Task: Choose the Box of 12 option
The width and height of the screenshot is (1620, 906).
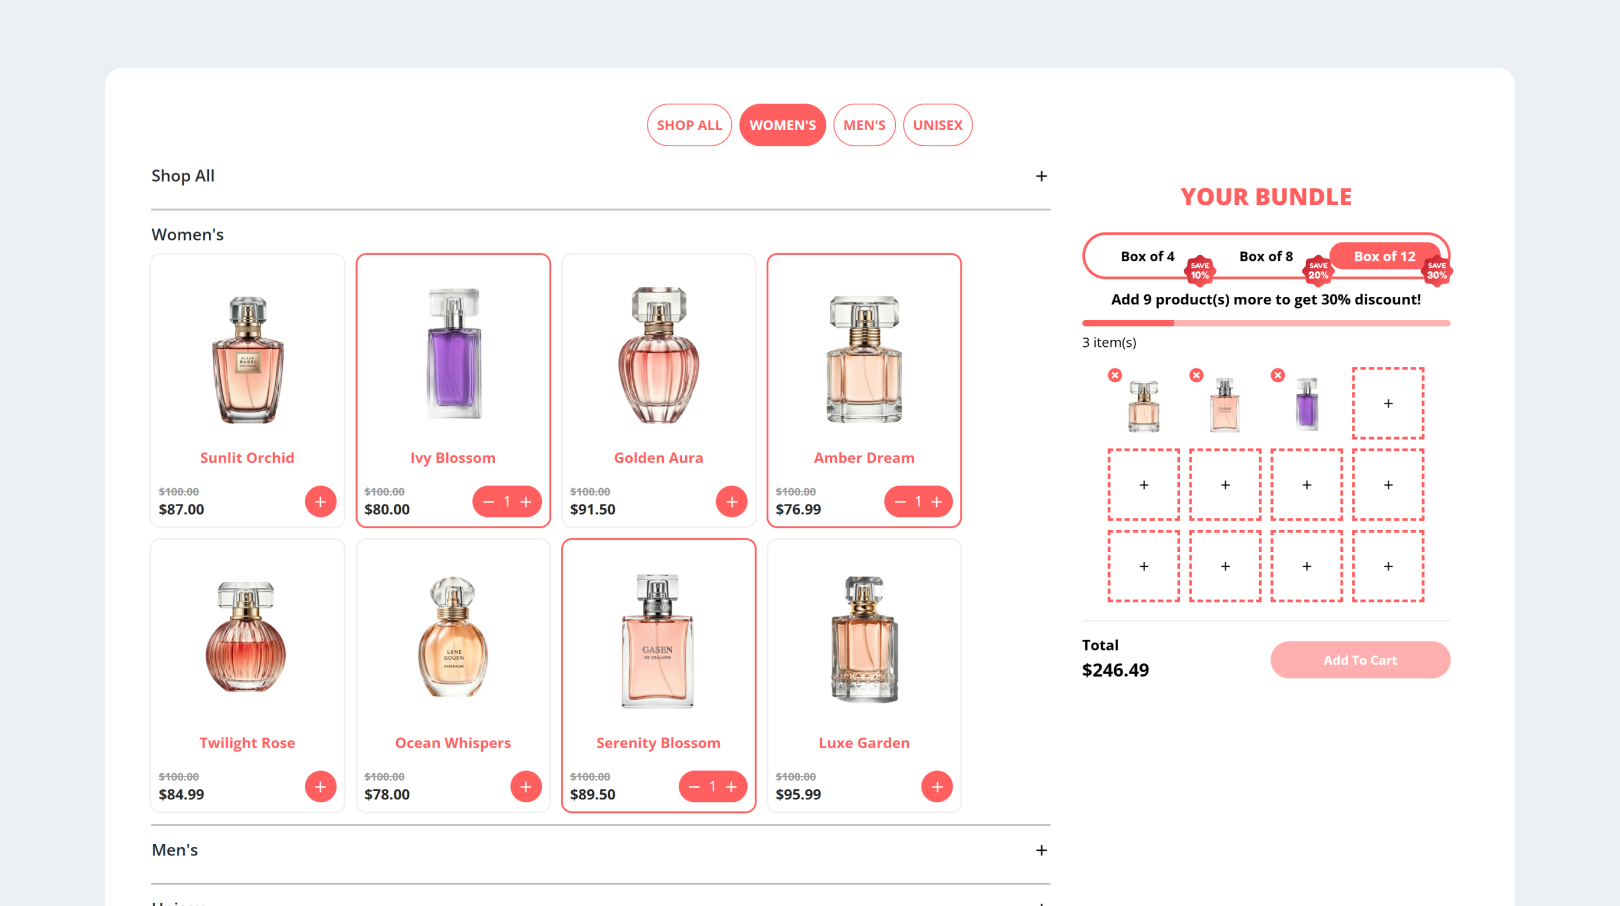Action: 1385,257
